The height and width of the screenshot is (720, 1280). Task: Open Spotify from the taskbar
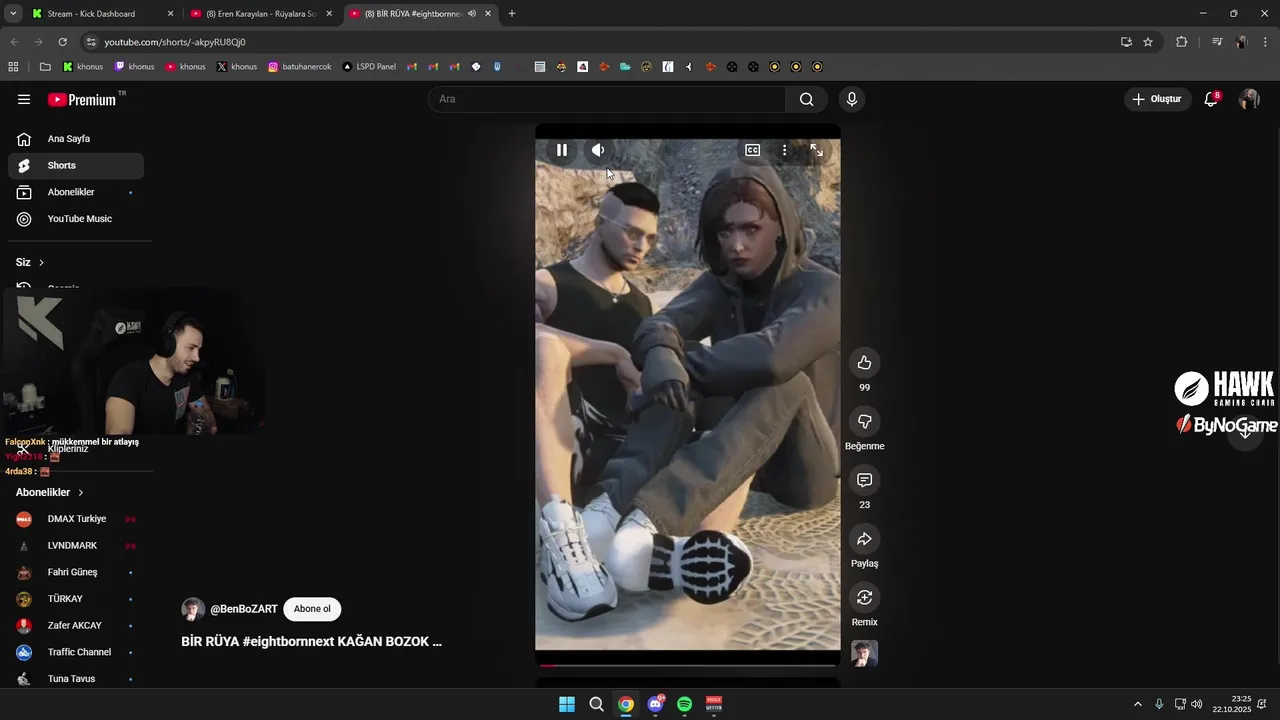[684, 704]
